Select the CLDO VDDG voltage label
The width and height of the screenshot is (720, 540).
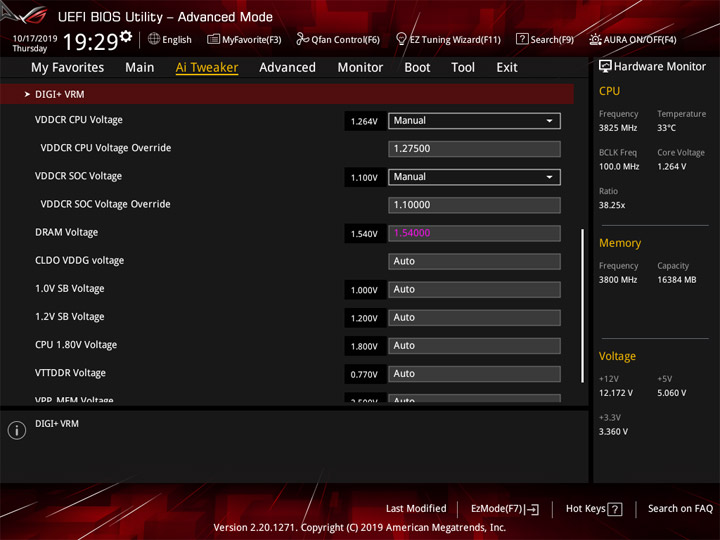pyautogui.click(x=79, y=260)
